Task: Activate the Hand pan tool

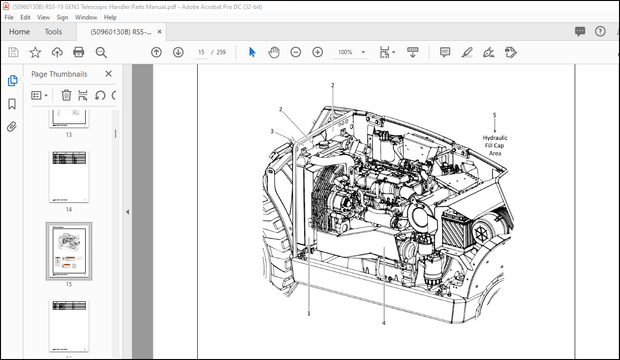Action: (x=274, y=52)
